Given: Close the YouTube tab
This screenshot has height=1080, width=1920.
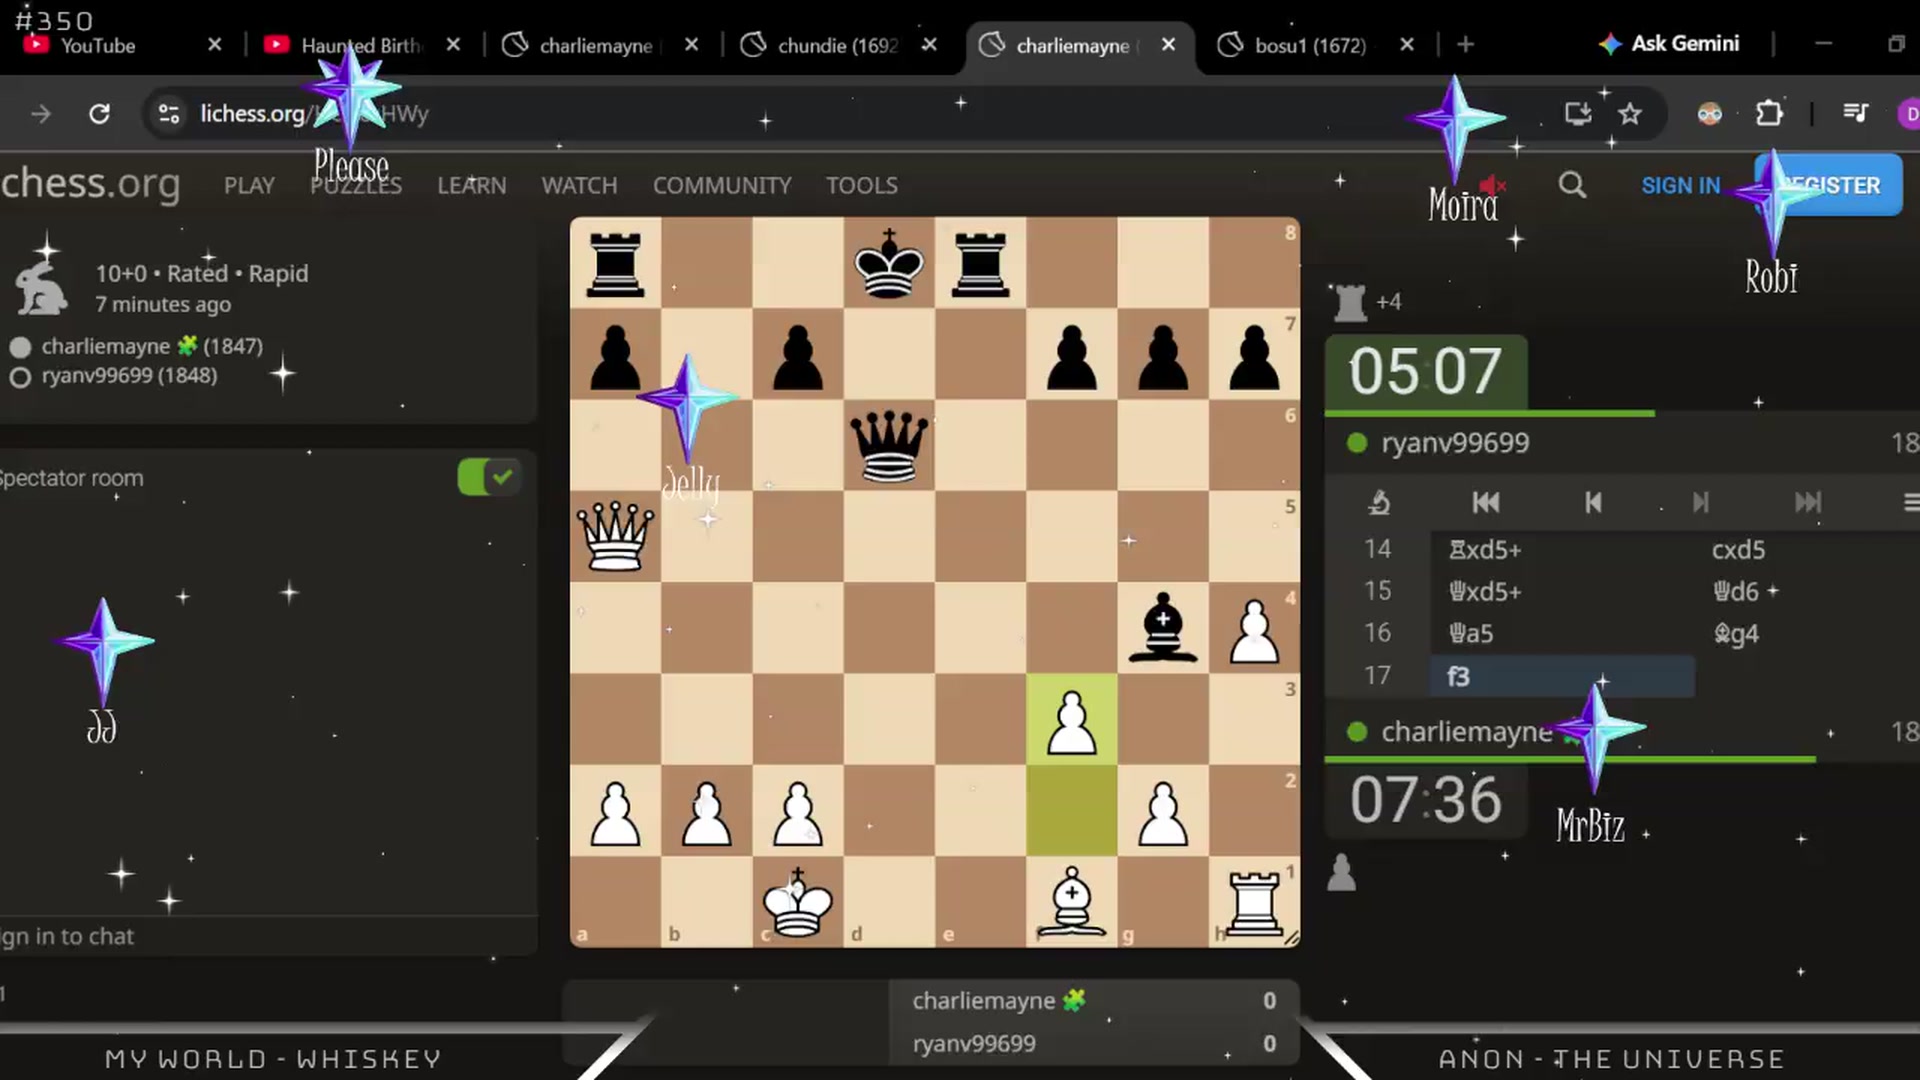Looking at the screenshot, I should tap(214, 45).
